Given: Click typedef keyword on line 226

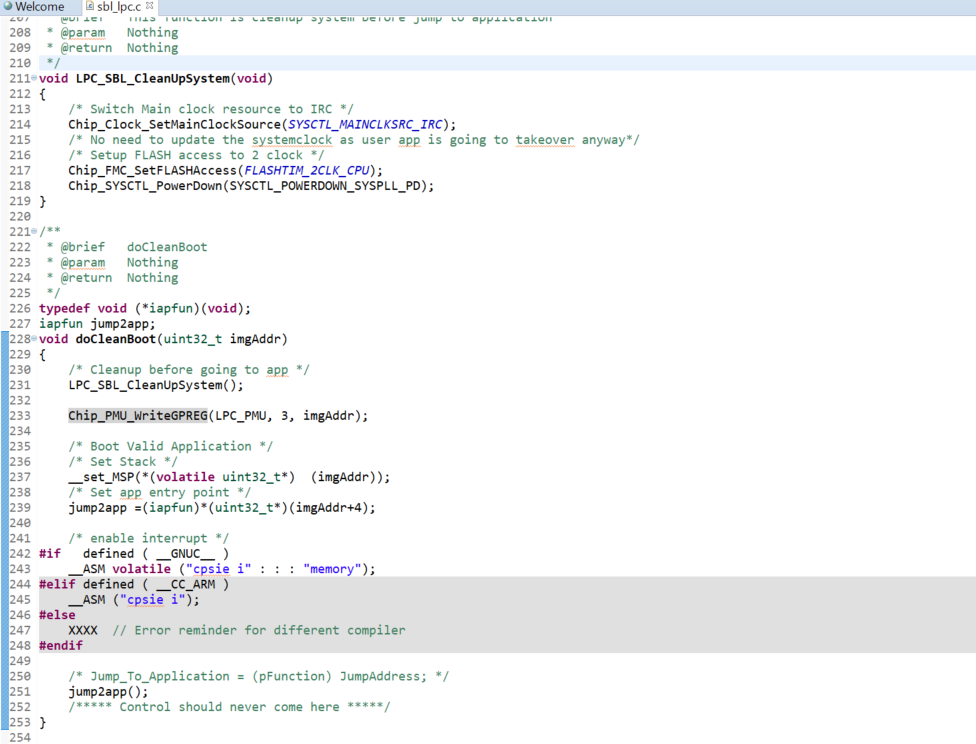Looking at the screenshot, I should [64, 308].
